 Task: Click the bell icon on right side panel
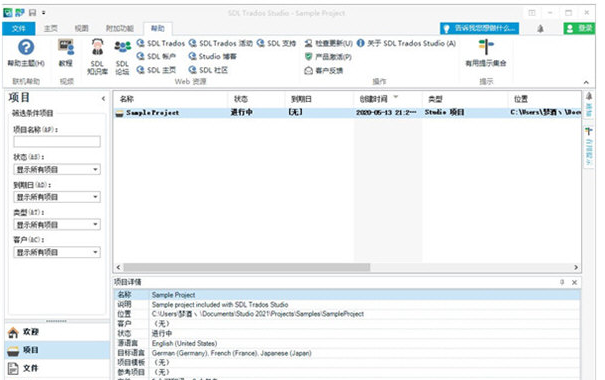coord(589,96)
